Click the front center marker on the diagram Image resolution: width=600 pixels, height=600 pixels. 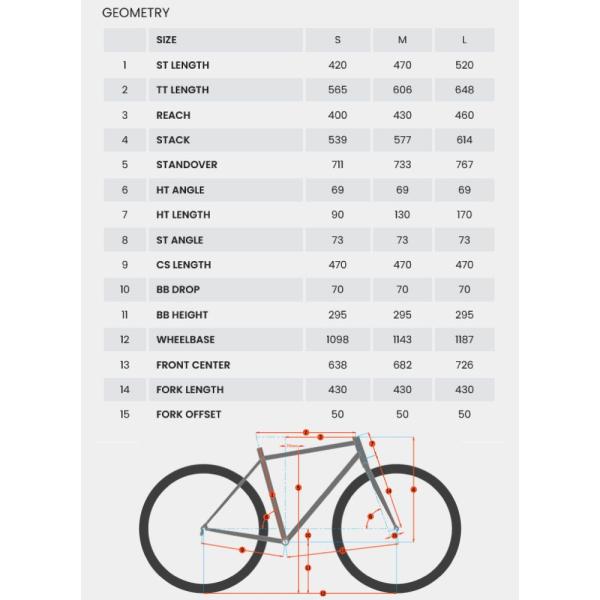(343, 550)
